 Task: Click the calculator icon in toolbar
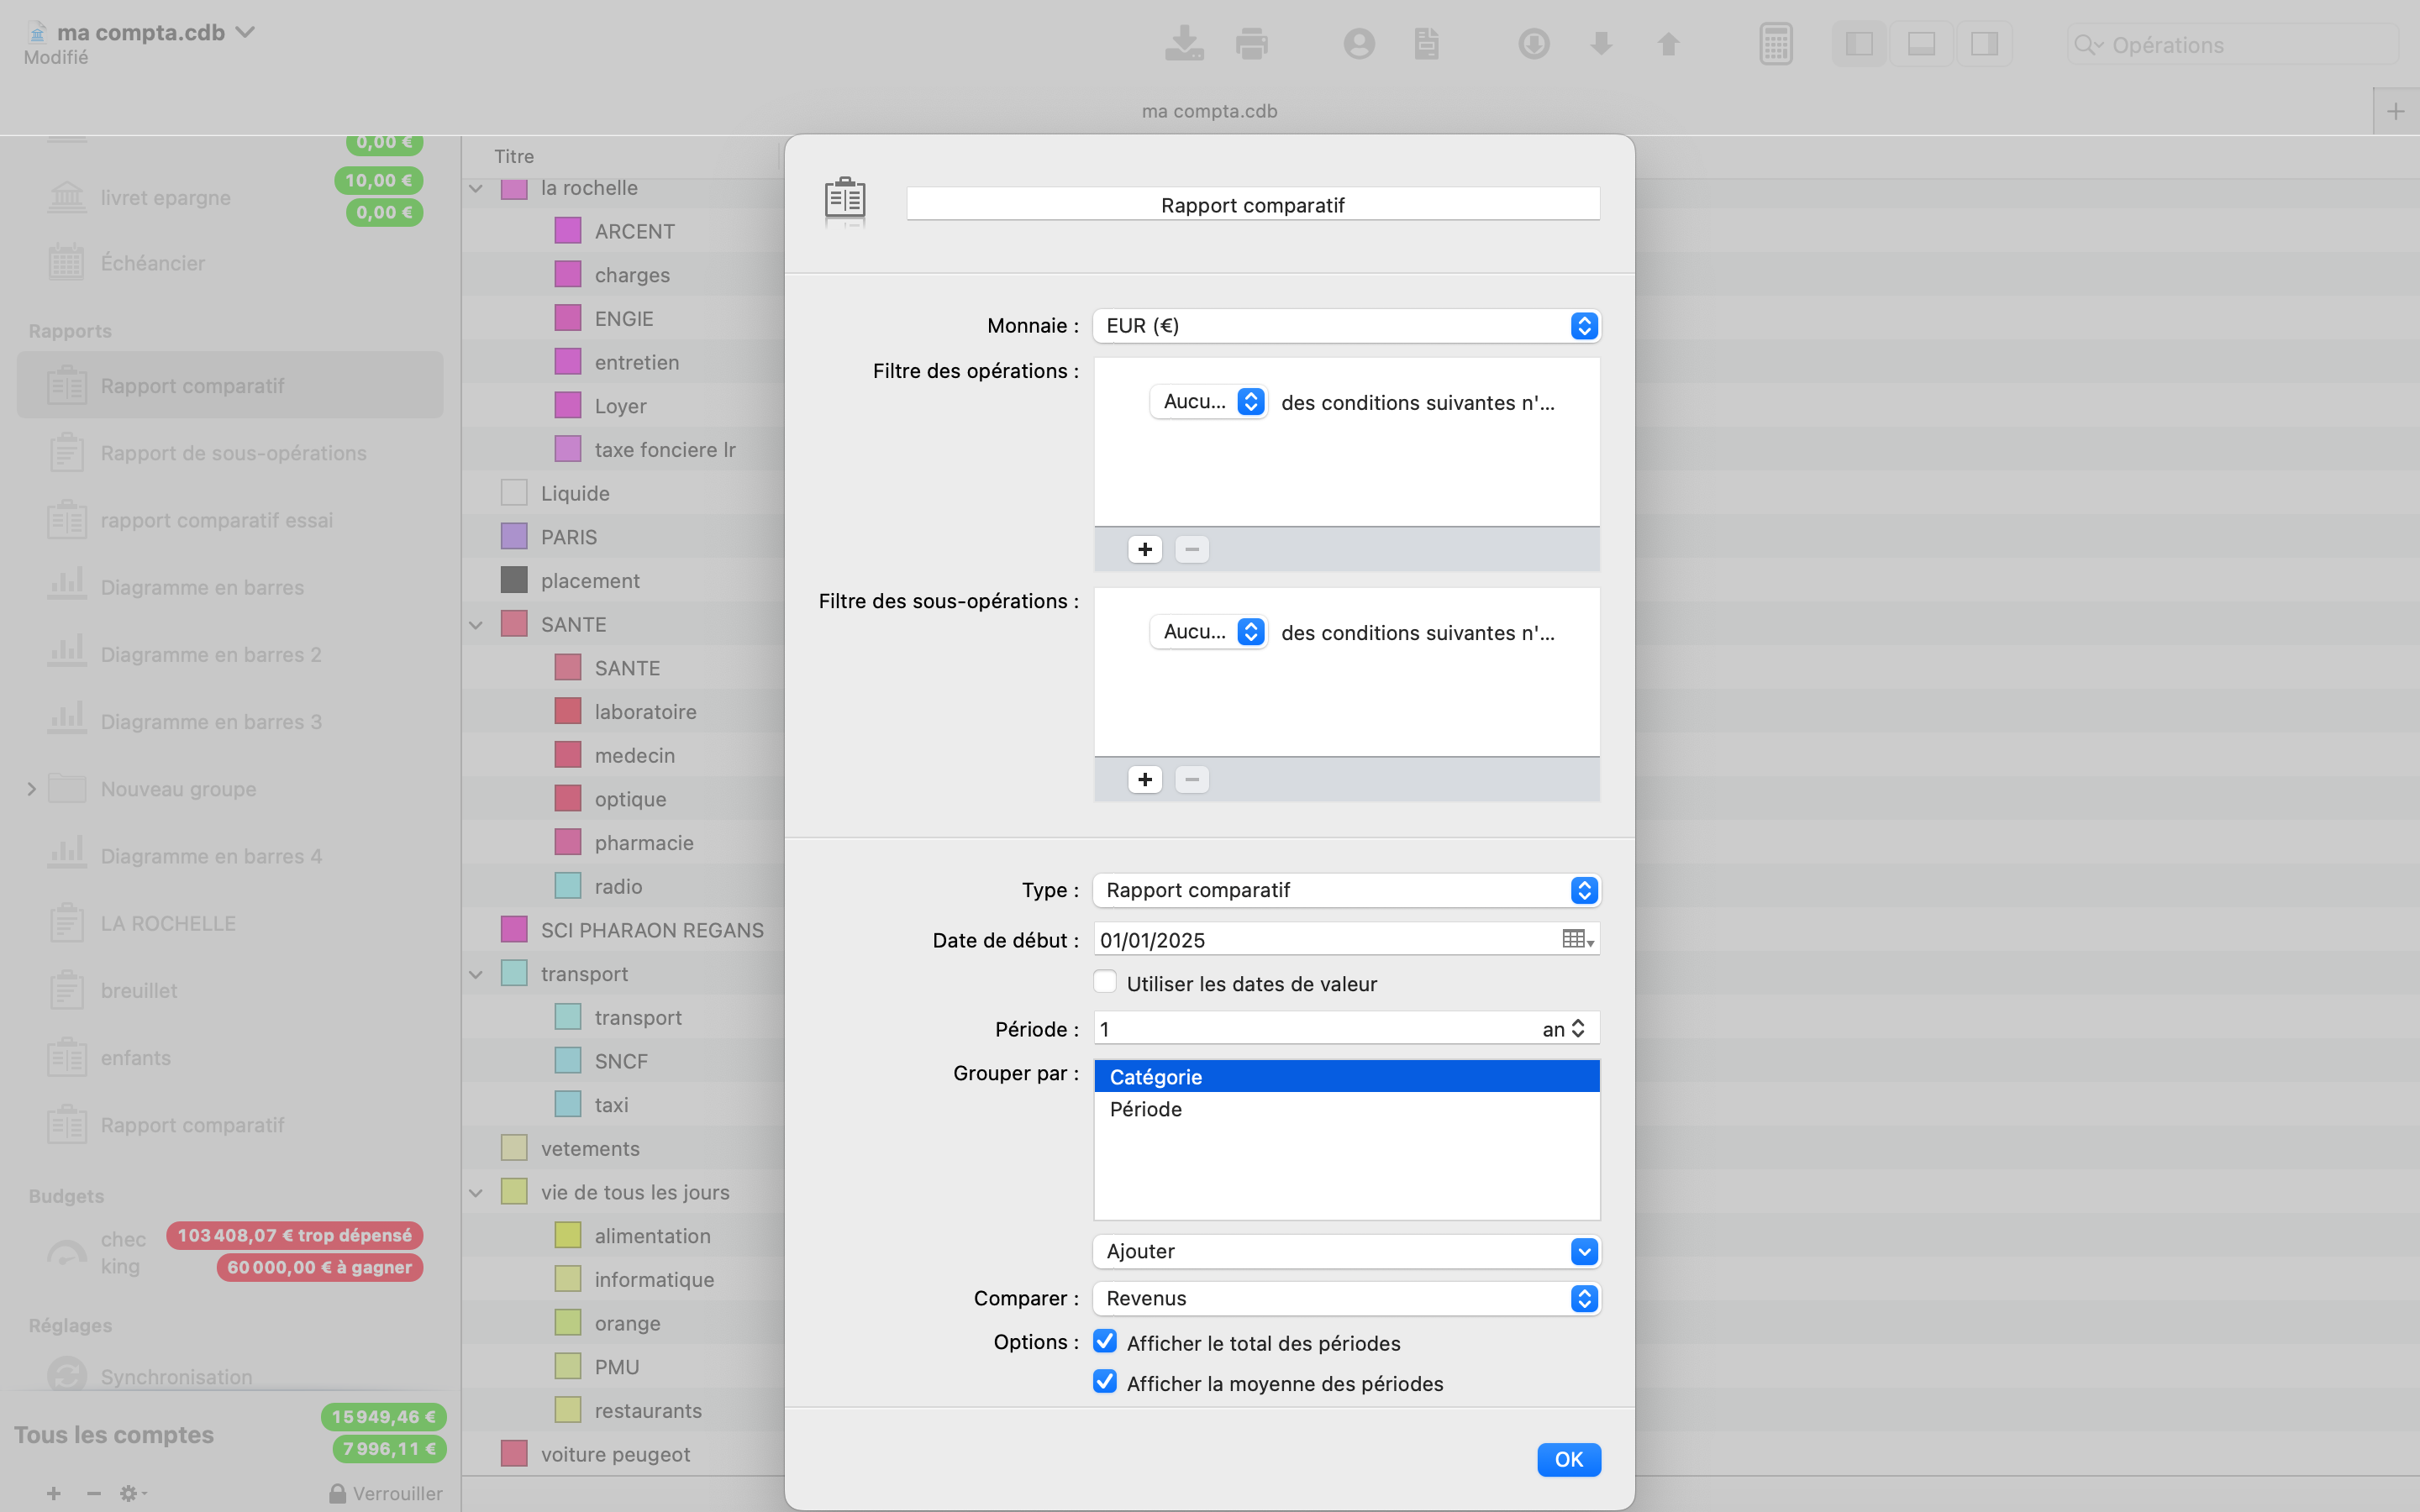click(1775, 44)
